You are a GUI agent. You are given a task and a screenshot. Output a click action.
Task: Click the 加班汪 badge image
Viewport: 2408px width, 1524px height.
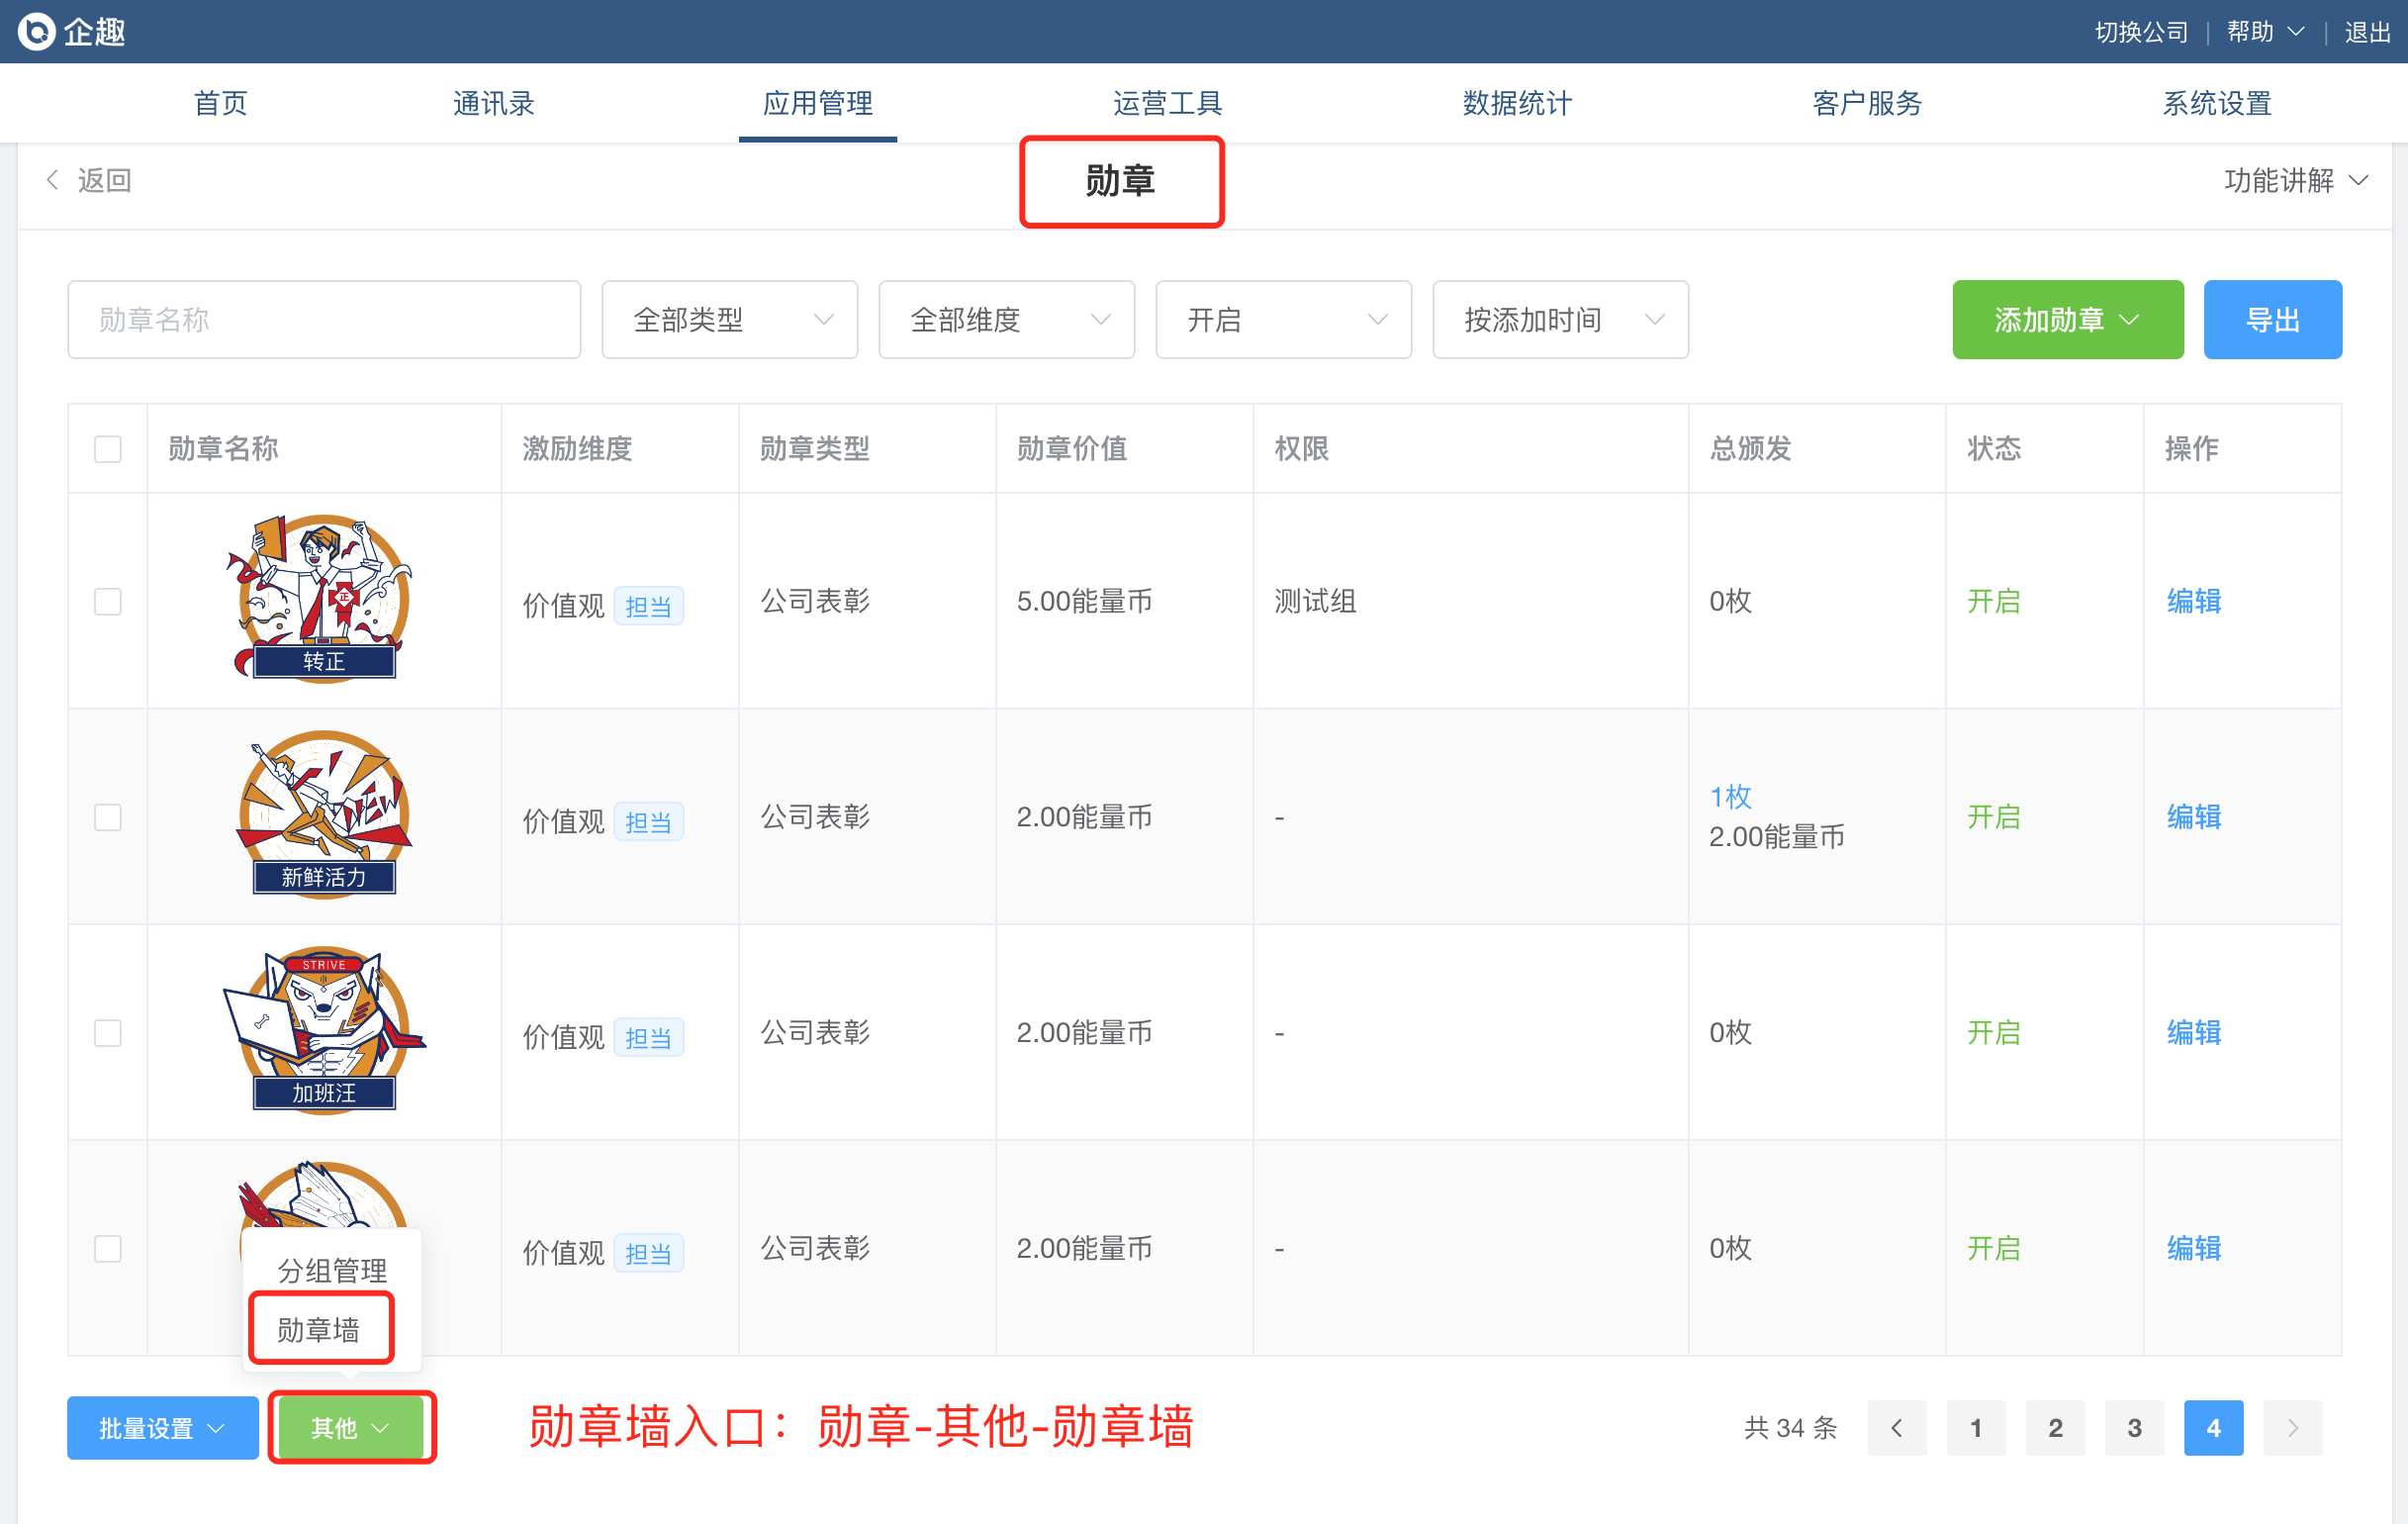pos(323,1030)
